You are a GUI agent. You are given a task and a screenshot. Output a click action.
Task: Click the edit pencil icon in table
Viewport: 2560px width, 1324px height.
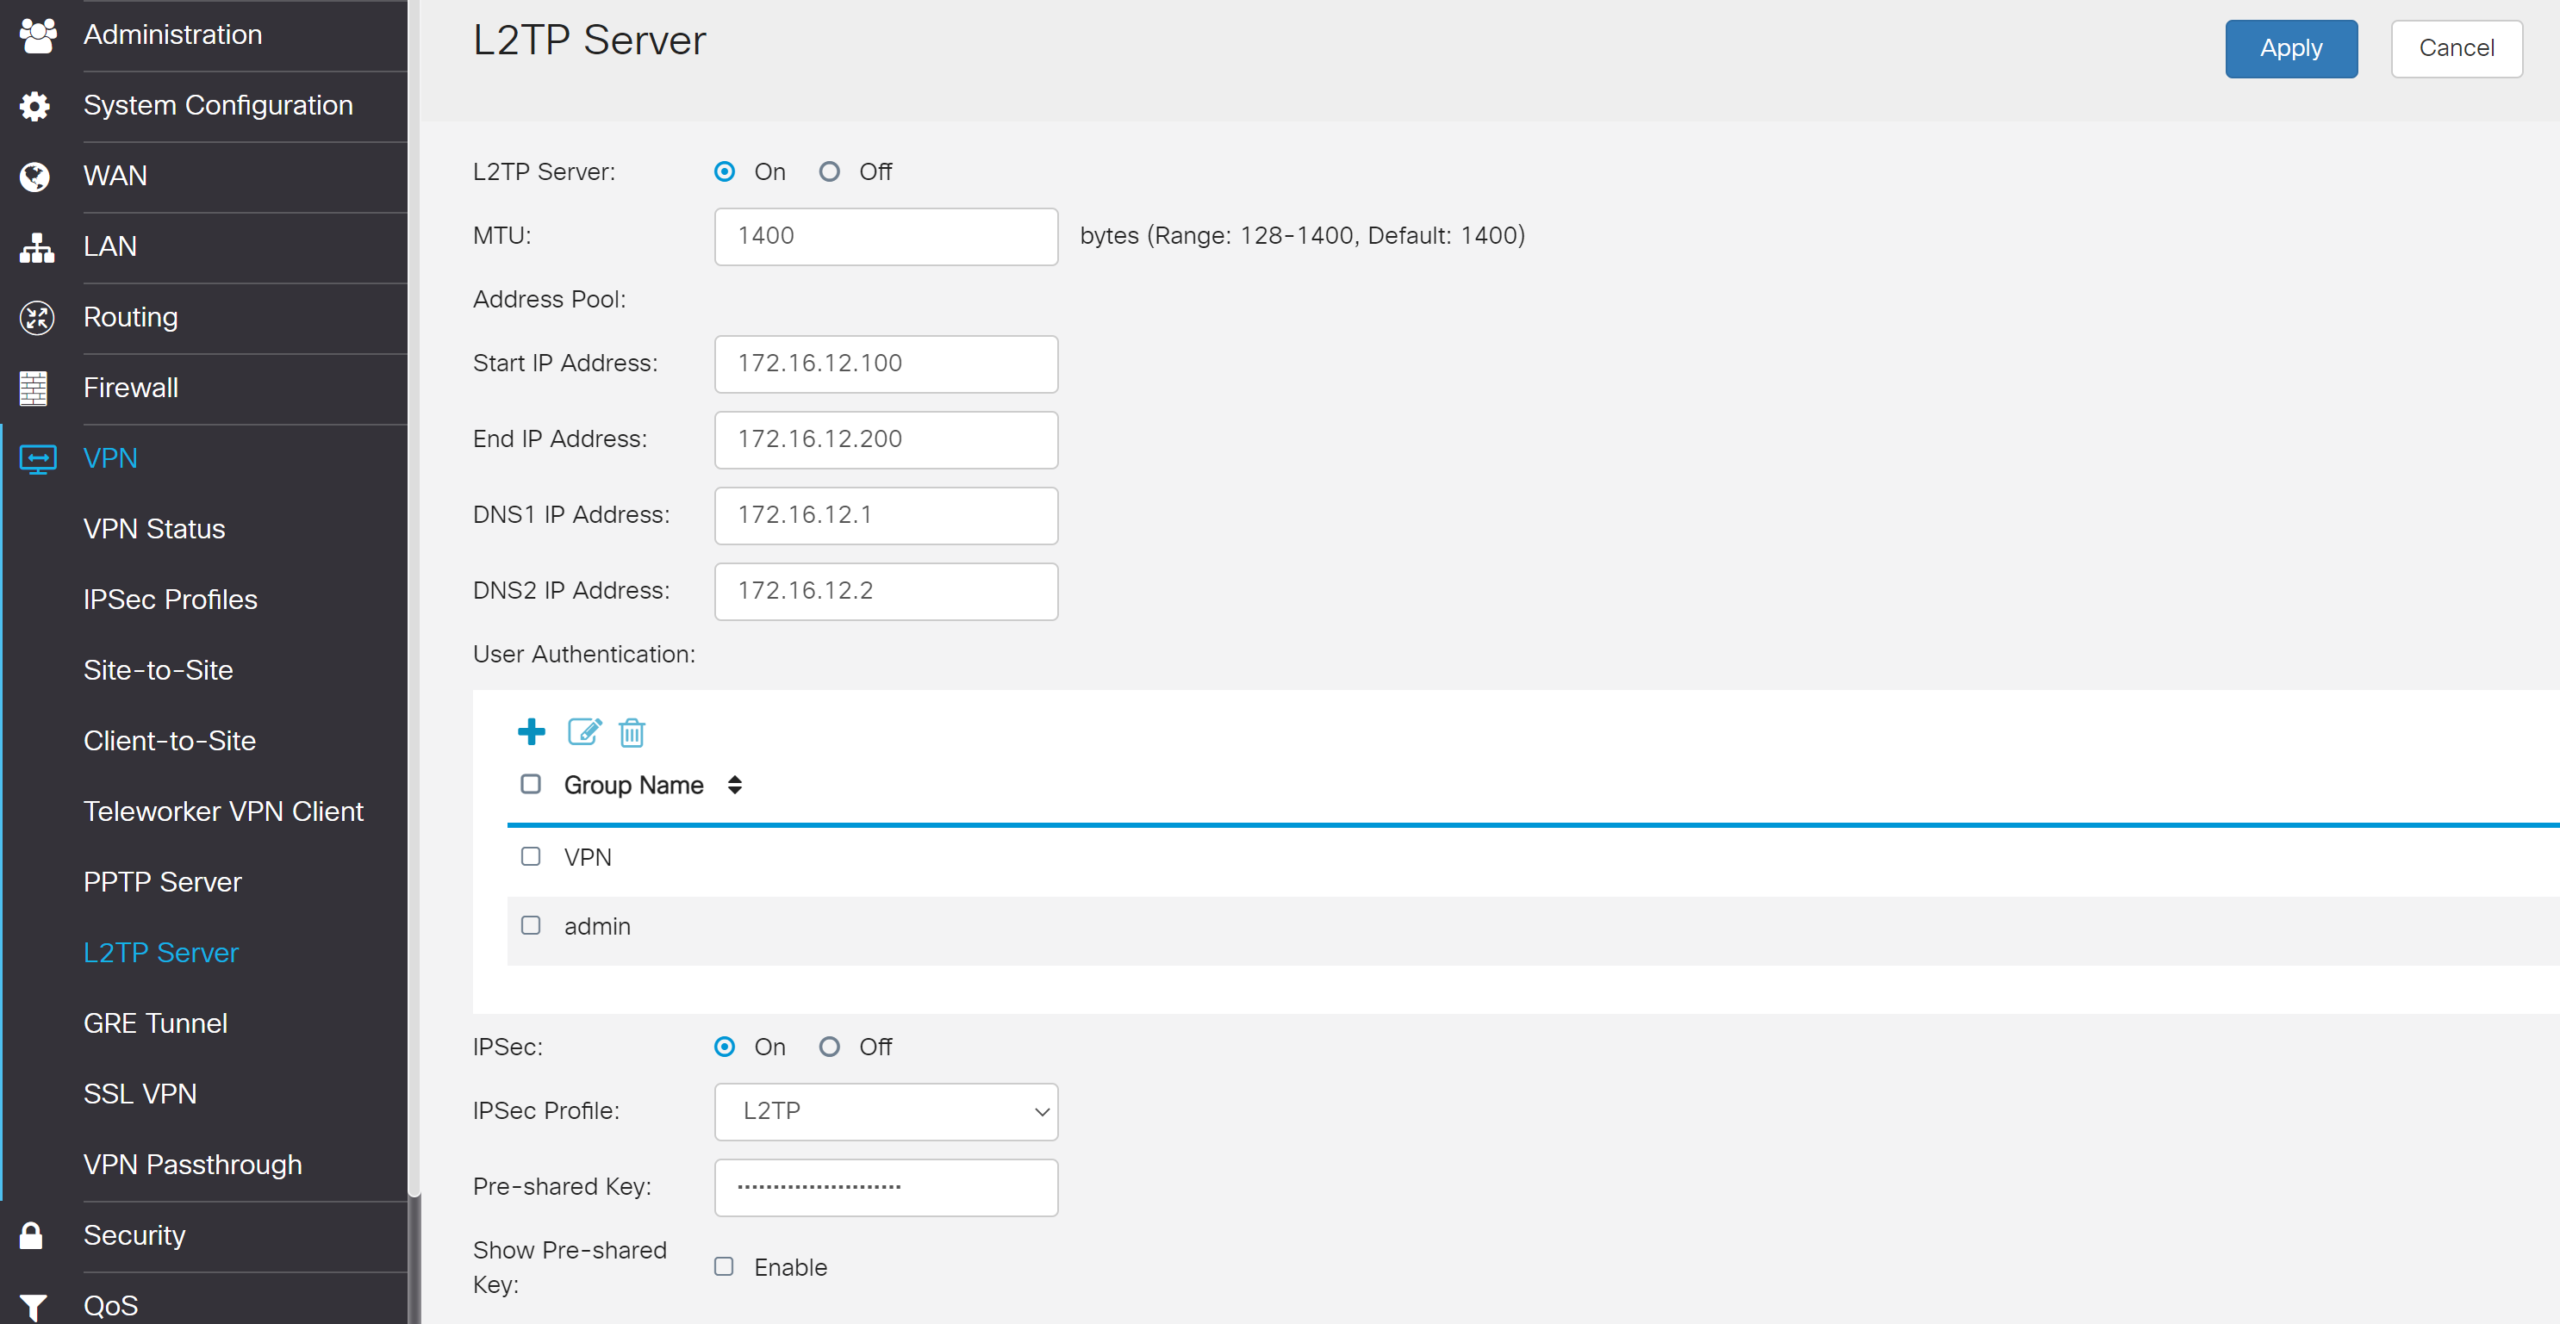point(584,732)
